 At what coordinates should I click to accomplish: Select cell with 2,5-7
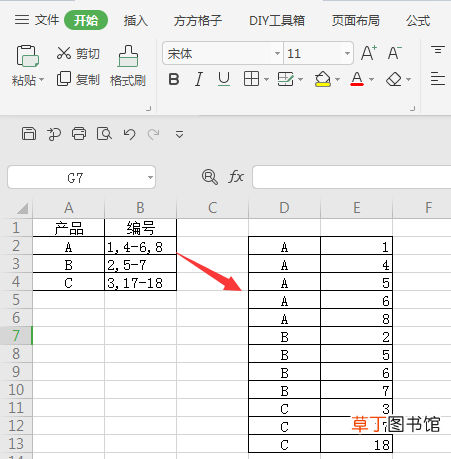tap(140, 264)
